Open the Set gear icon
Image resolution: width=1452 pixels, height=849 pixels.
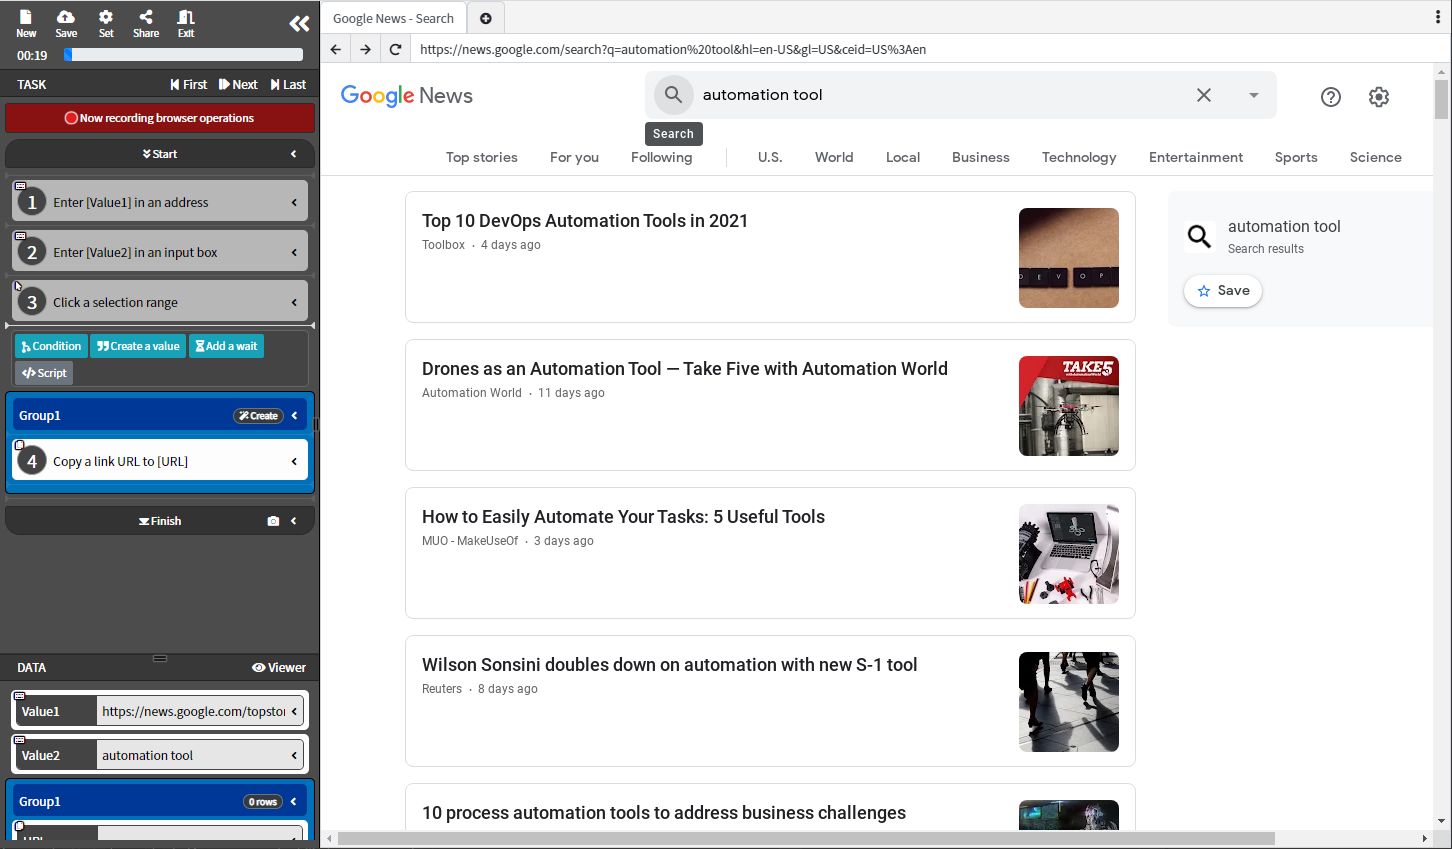pos(106,23)
